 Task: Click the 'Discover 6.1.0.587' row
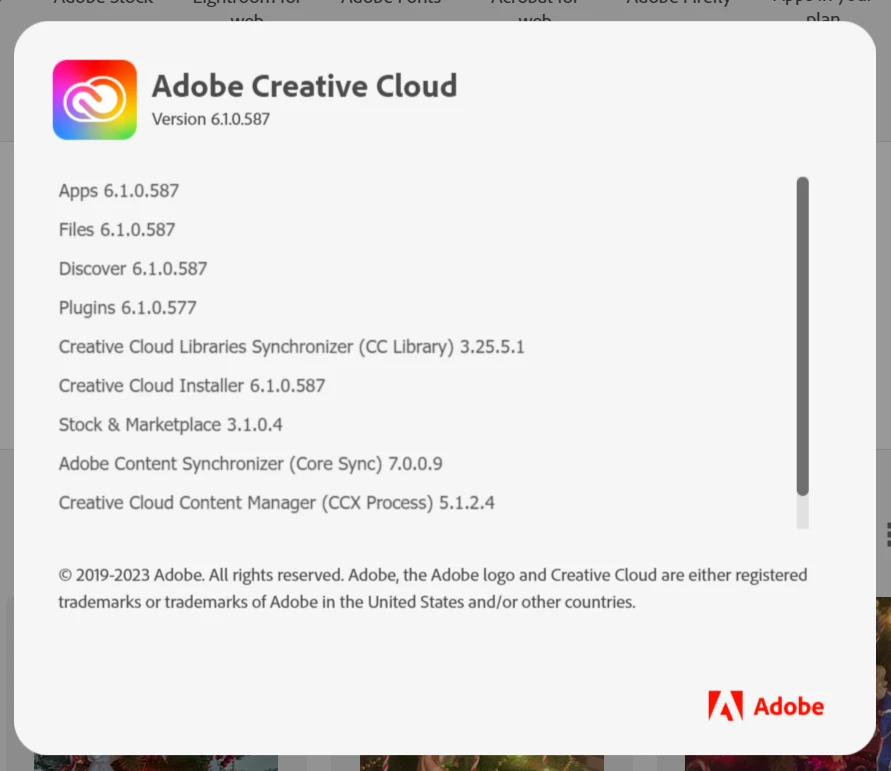click(133, 269)
